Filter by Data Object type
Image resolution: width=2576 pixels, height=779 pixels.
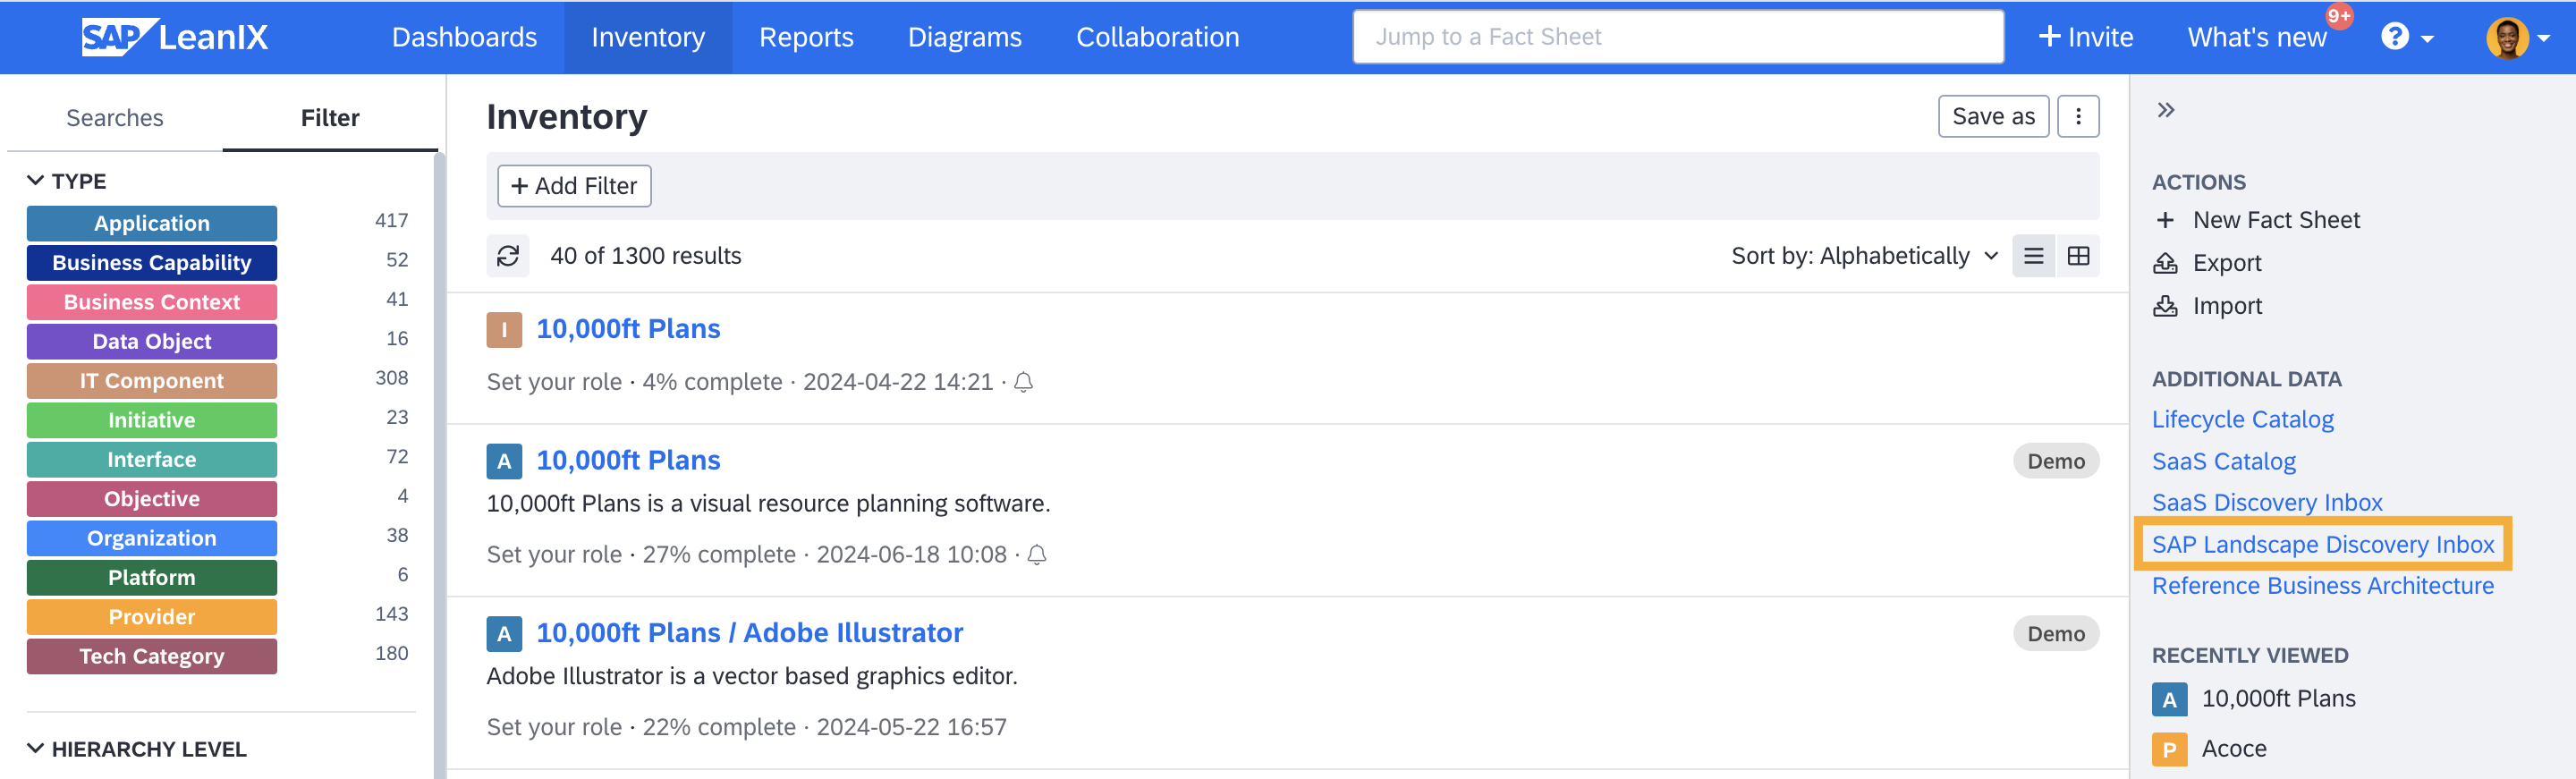pos(152,341)
